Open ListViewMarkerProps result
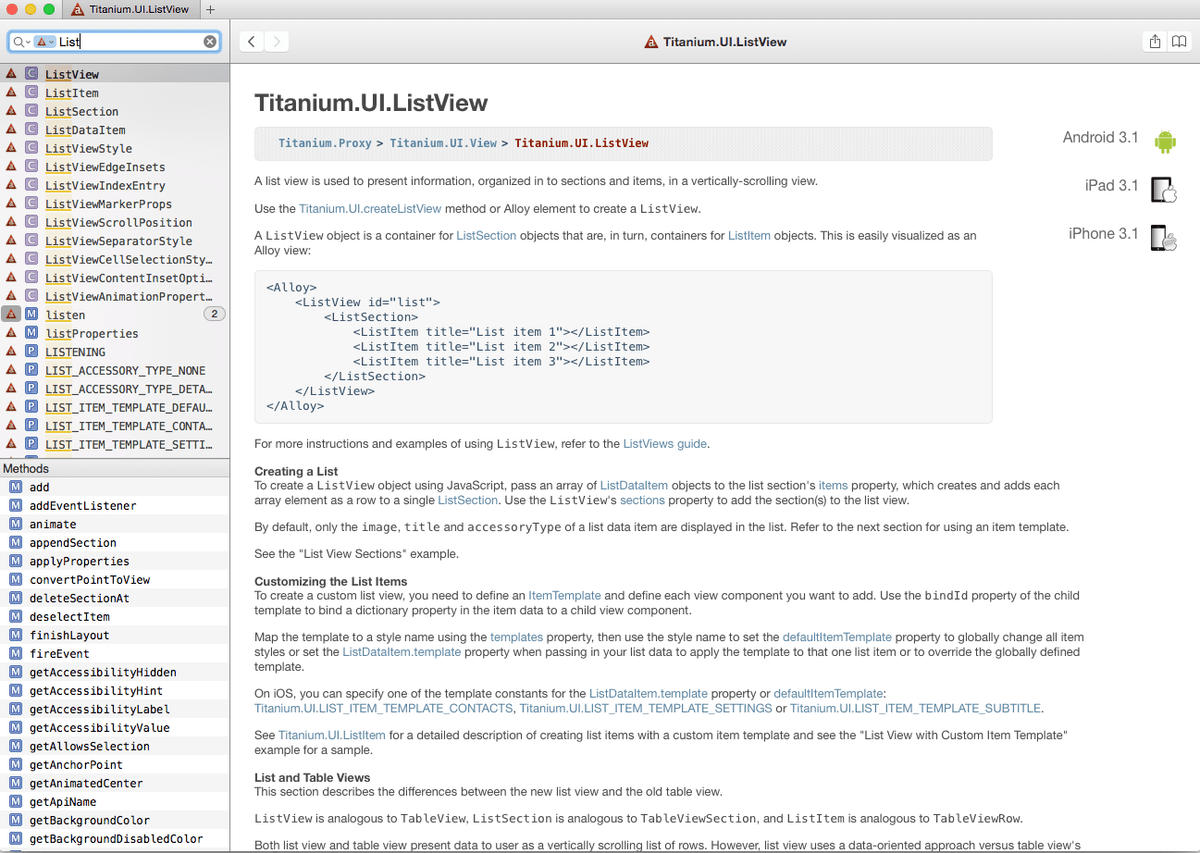 coord(115,204)
